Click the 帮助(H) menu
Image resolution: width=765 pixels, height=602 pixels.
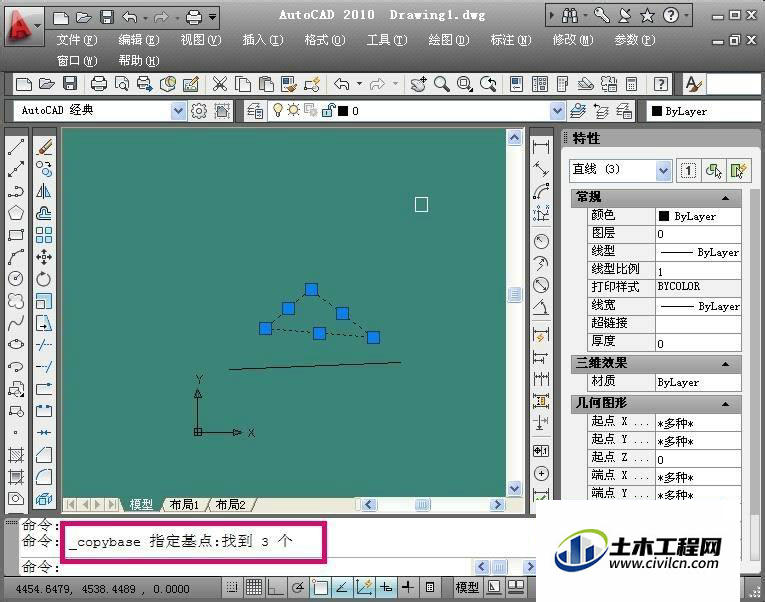point(139,61)
